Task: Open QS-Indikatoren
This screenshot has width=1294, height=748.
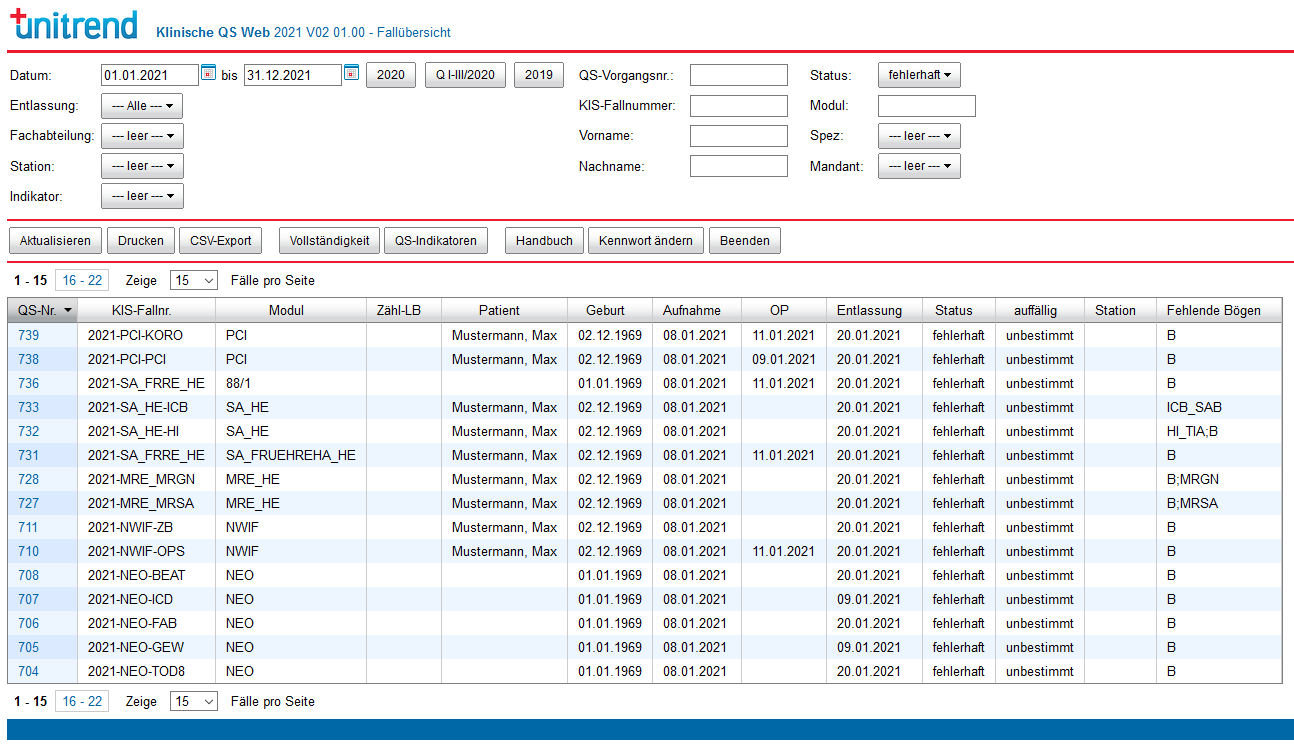Action: (436, 241)
